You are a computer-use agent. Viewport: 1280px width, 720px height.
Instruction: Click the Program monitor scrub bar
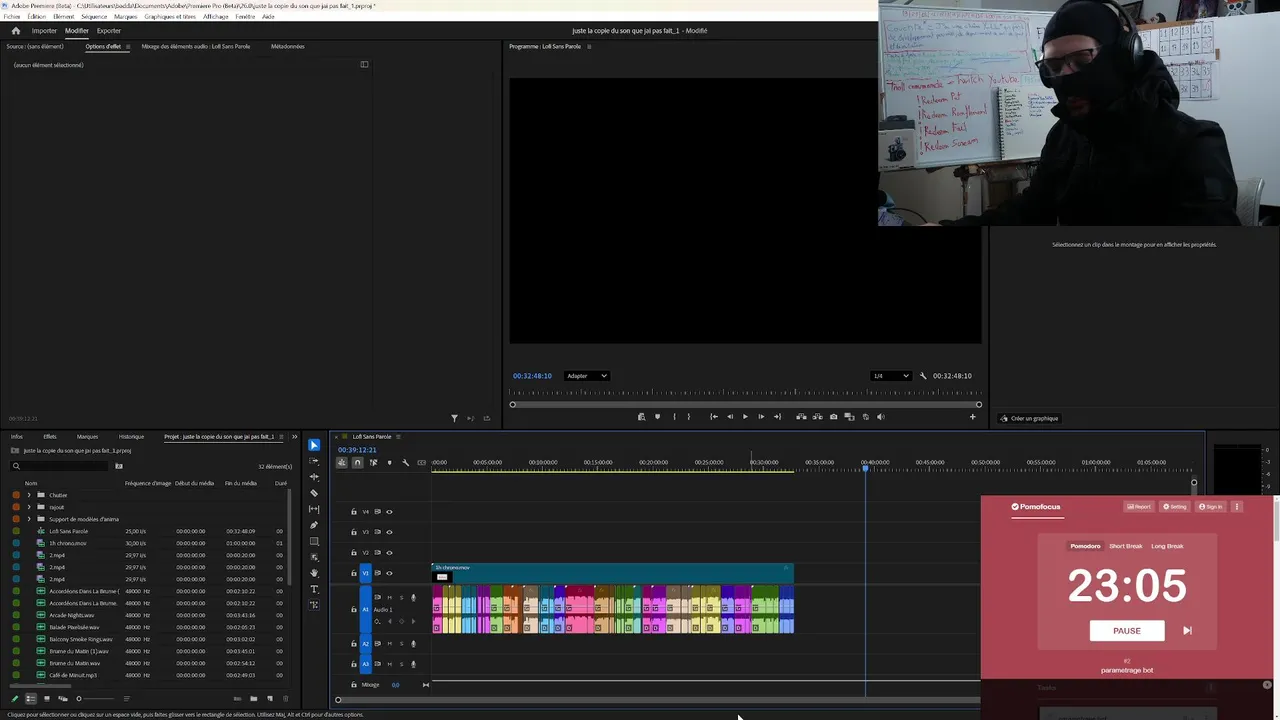pyautogui.click(x=745, y=404)
